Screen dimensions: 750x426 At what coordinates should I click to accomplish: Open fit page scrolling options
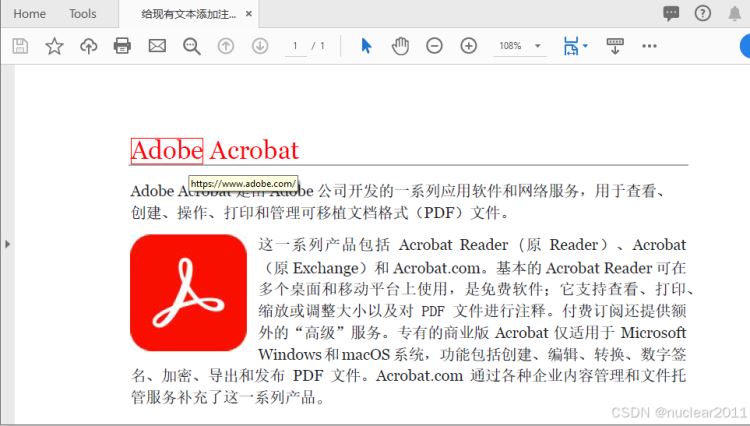pos(575,46)
